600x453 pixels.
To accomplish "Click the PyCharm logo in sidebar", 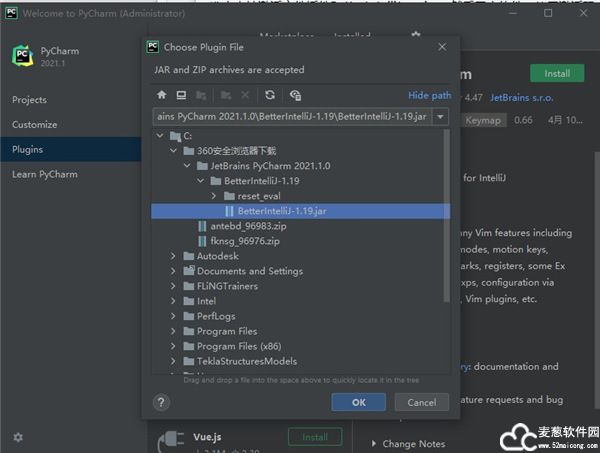I will coord(22,56).
